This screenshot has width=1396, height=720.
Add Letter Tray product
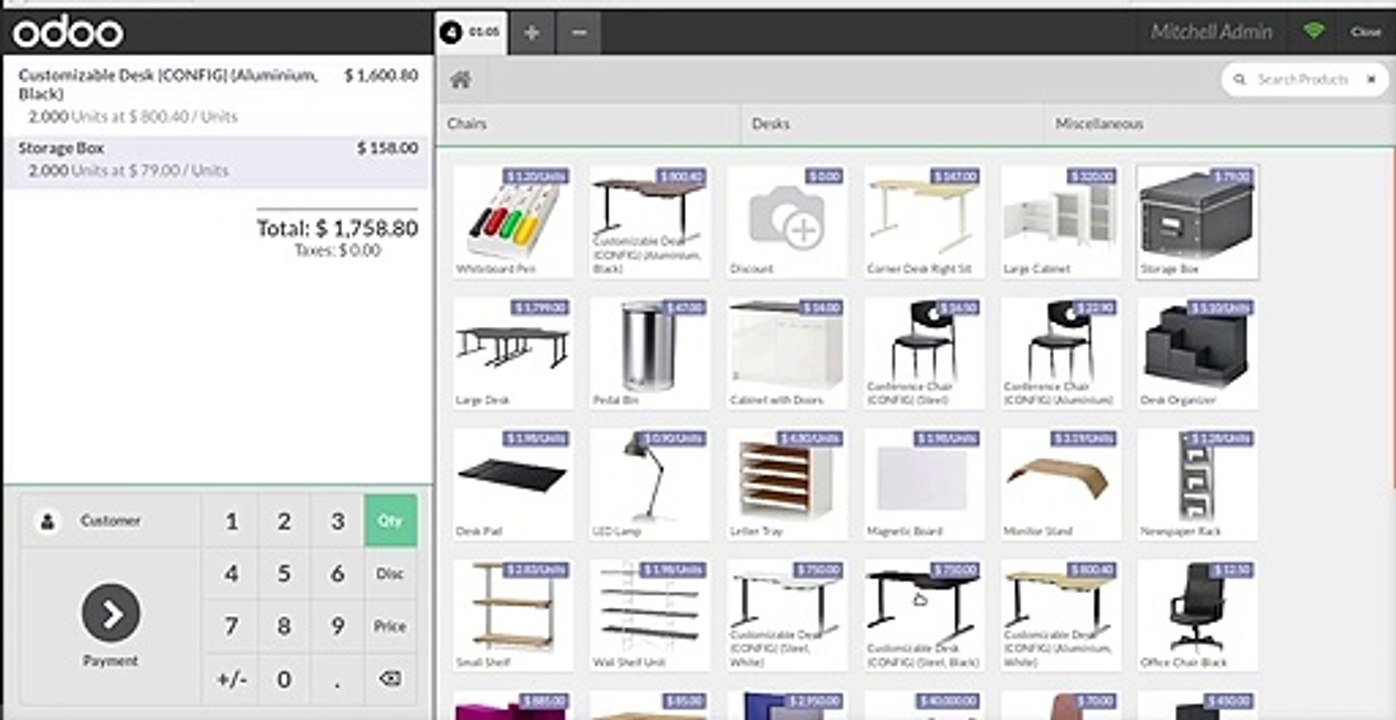pyautogui.click(x=787, y=484)
